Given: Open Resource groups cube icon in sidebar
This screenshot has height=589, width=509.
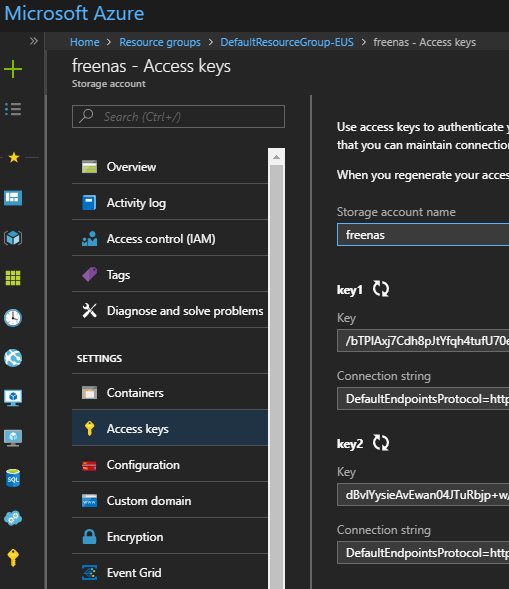Looking at the screenshot, I should 13,238.
